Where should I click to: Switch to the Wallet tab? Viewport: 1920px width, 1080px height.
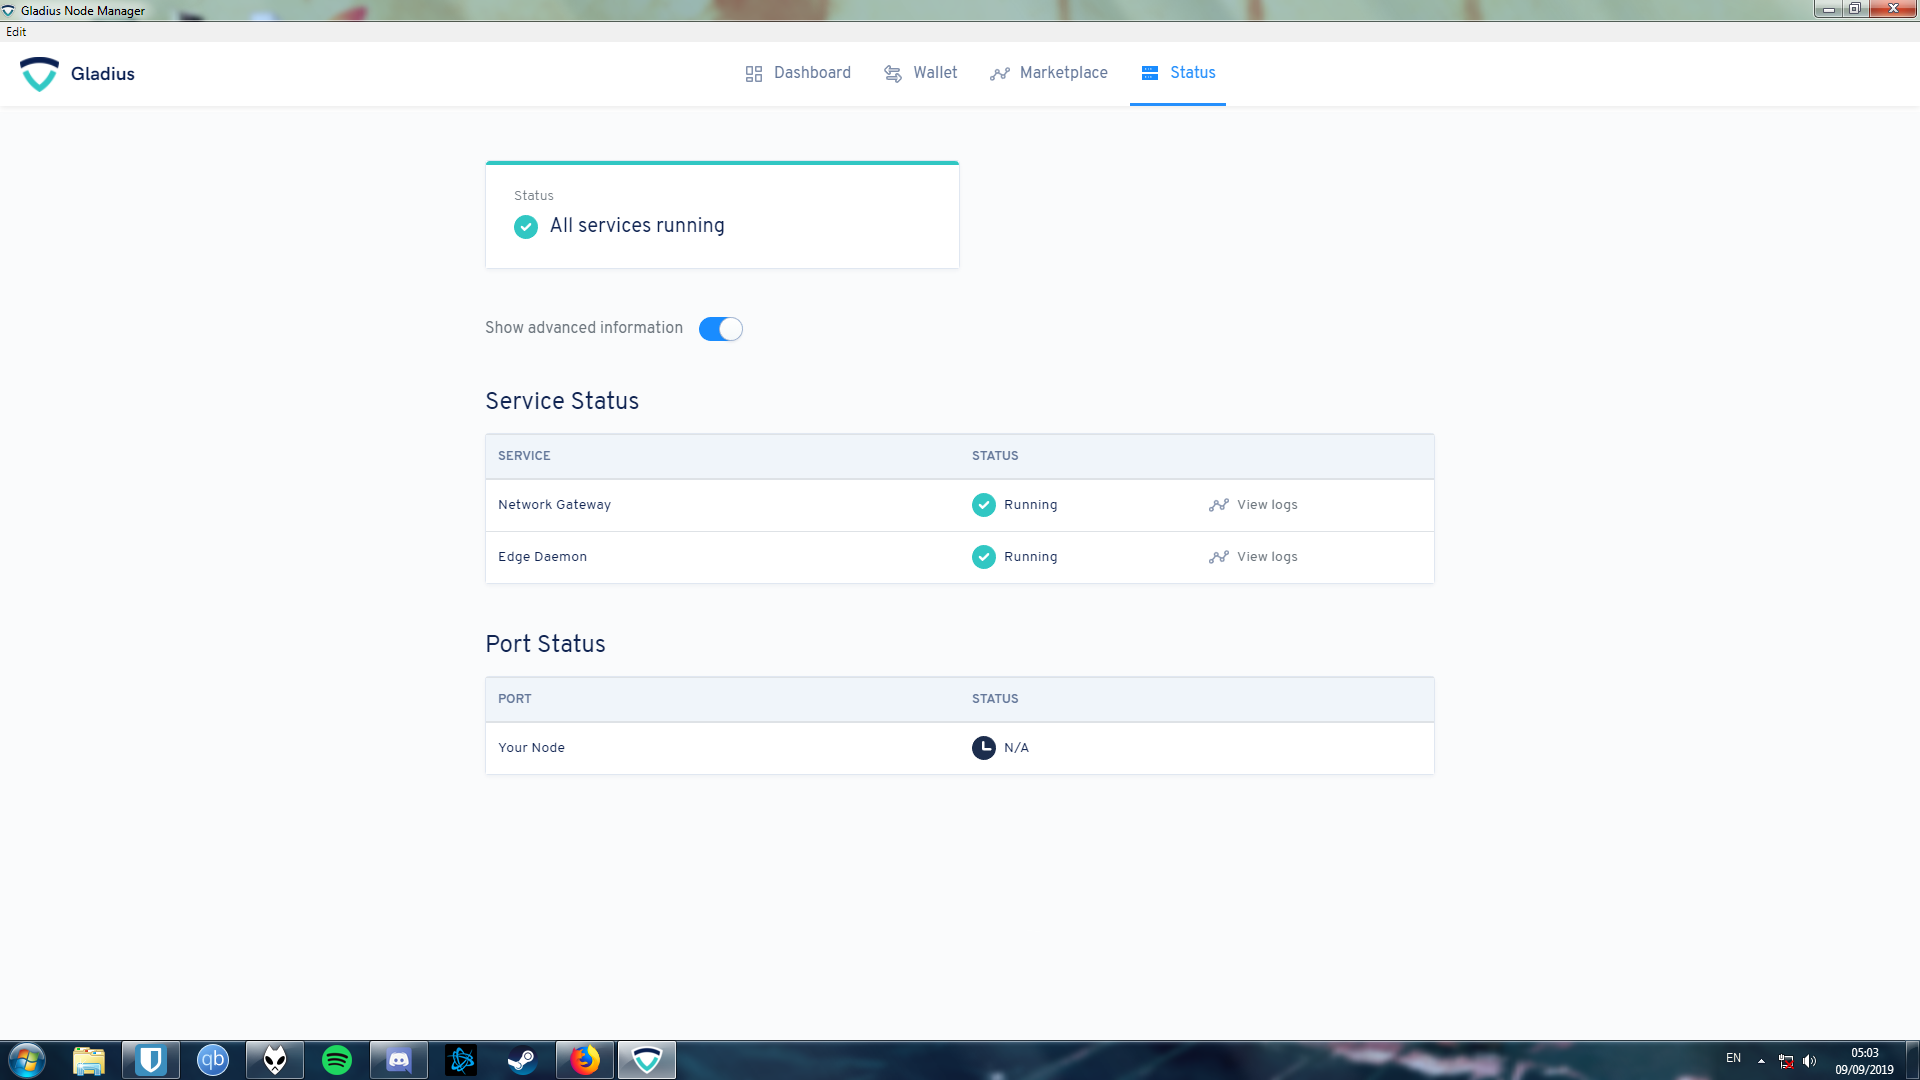[921, 73]
